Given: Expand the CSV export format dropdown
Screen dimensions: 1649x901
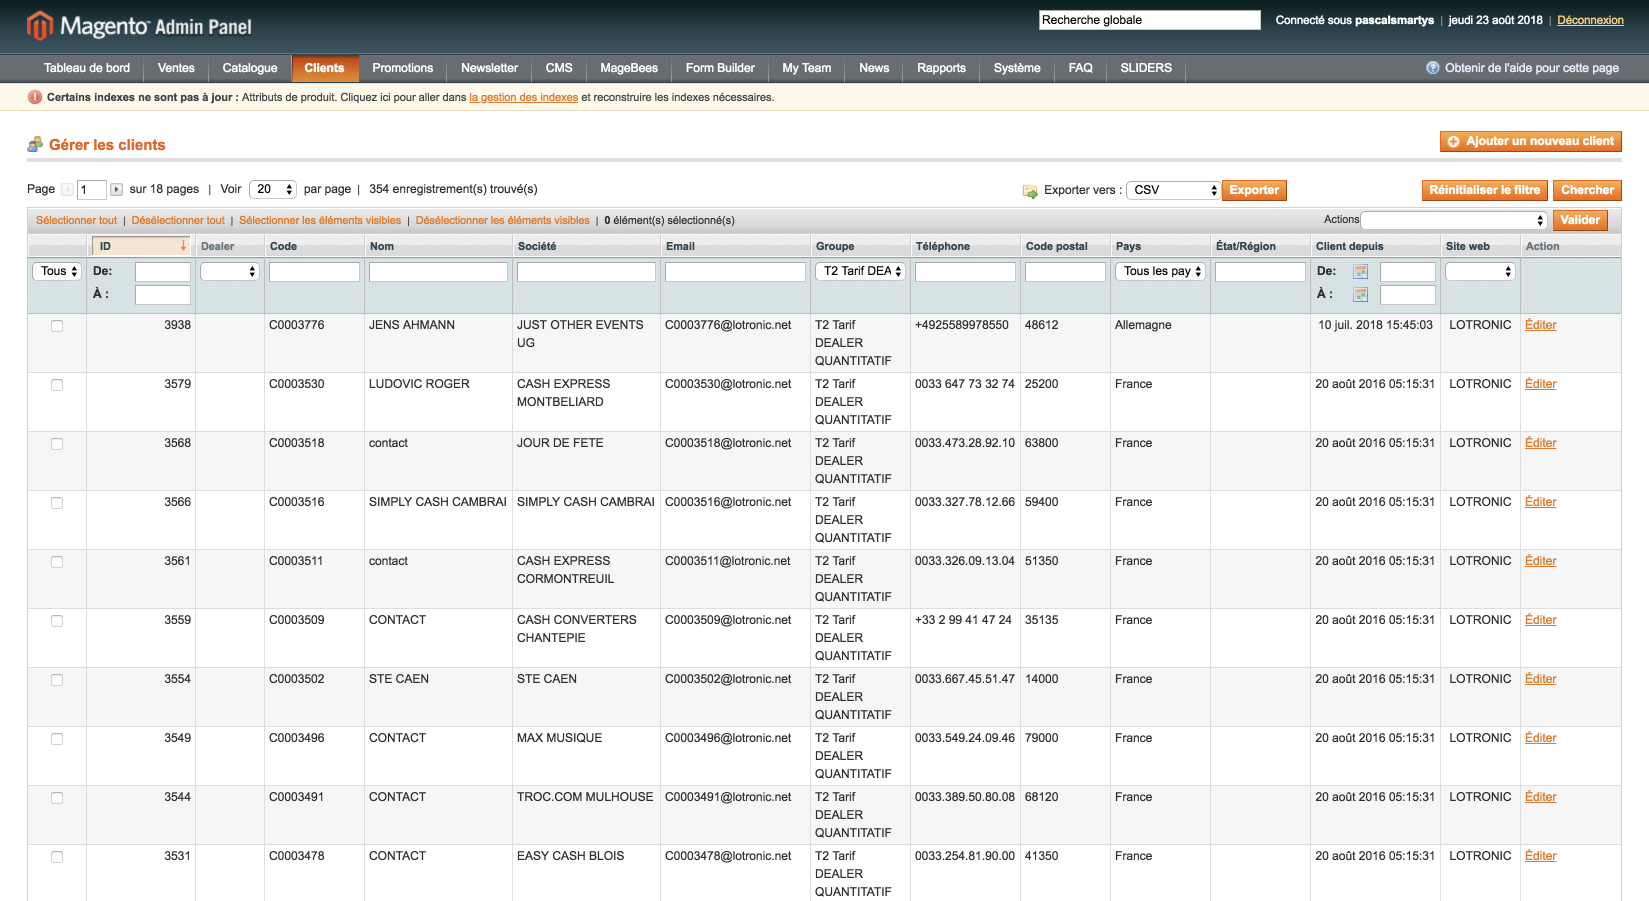Looking at the screenshot, I should click(1173, 190).
